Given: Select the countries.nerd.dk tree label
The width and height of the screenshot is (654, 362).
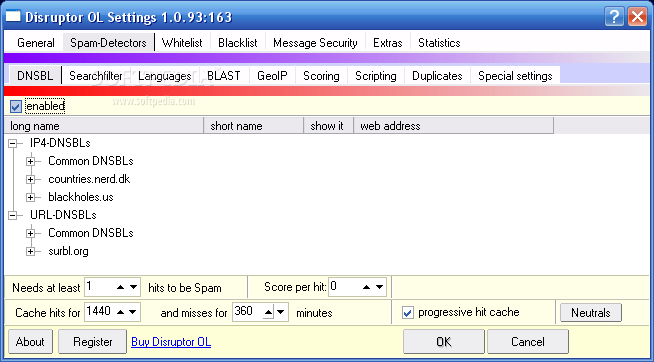Looking at the screenshot, I should point(89,179).
